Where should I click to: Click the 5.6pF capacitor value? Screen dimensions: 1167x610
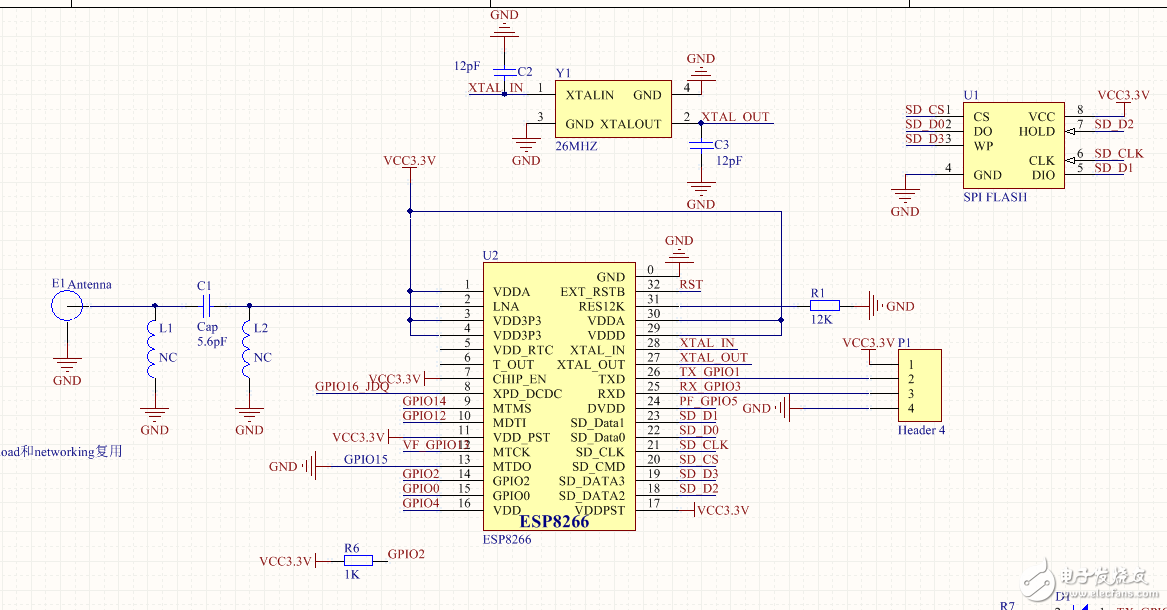coord(212,342)
